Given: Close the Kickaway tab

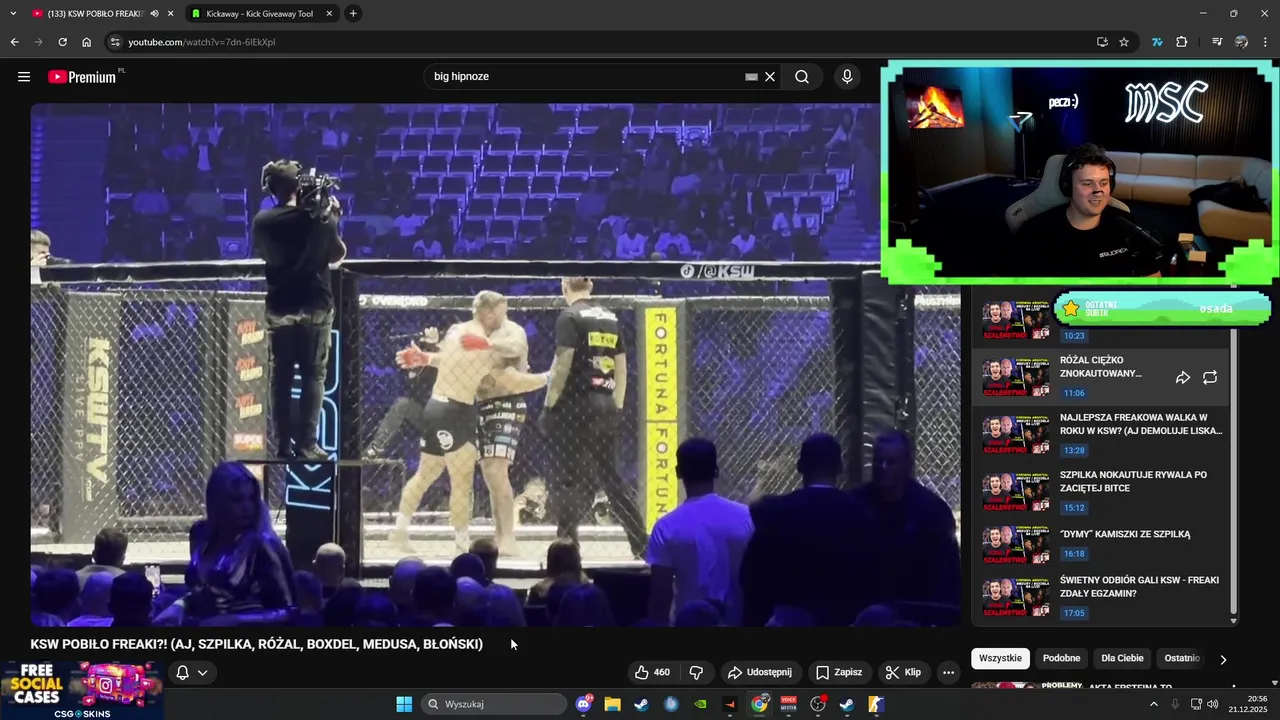Looking at the screenshot, I should point(329,14).
